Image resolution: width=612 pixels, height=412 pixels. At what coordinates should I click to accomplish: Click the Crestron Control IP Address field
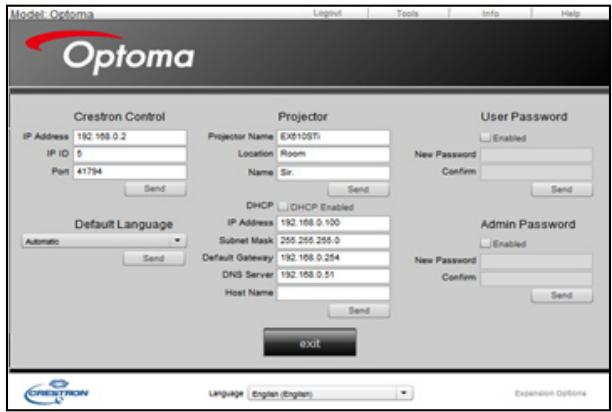point(130,137)
